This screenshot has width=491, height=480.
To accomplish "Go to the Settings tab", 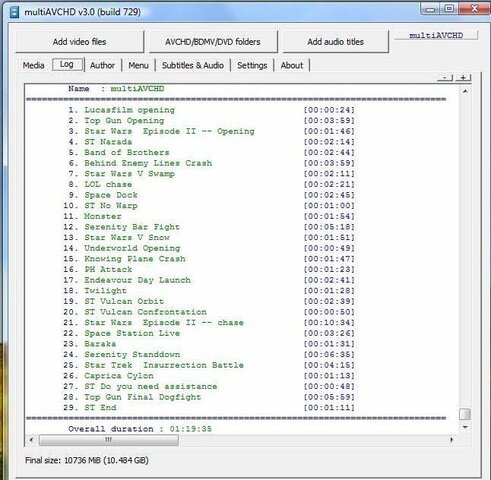I will [x=252, y=65].
